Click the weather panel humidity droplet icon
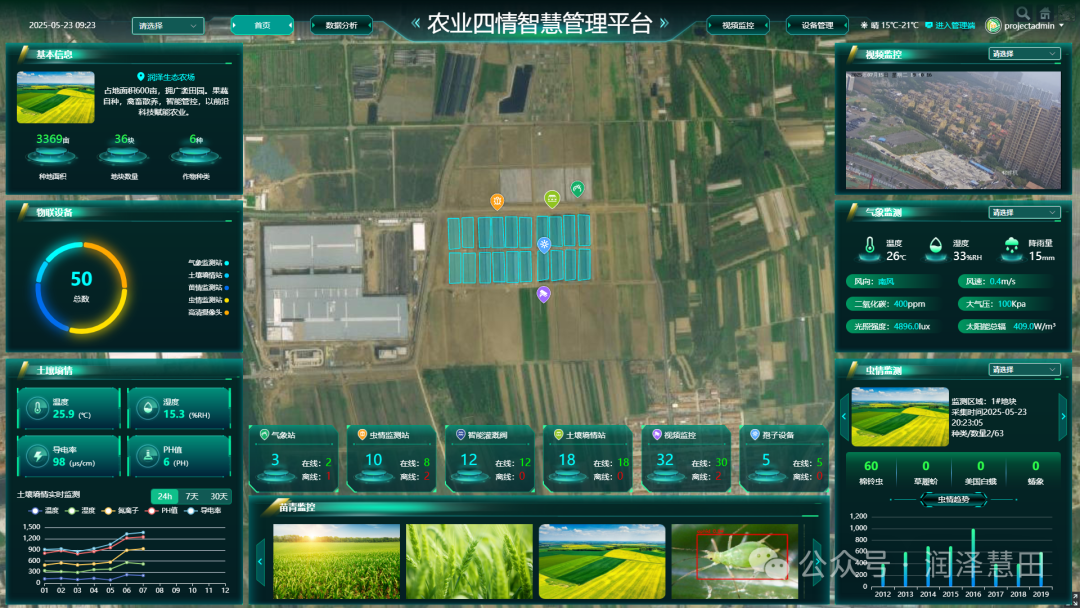 coord(935,246)
